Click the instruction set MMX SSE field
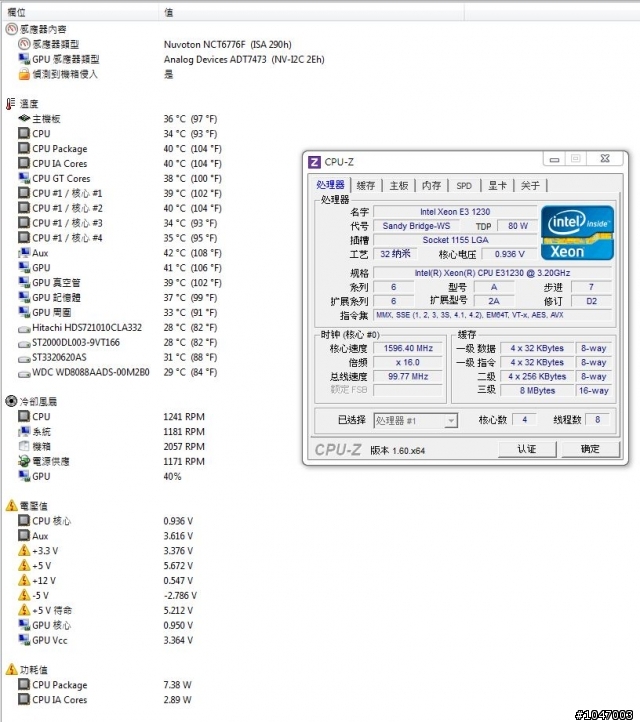 (492, 315)
